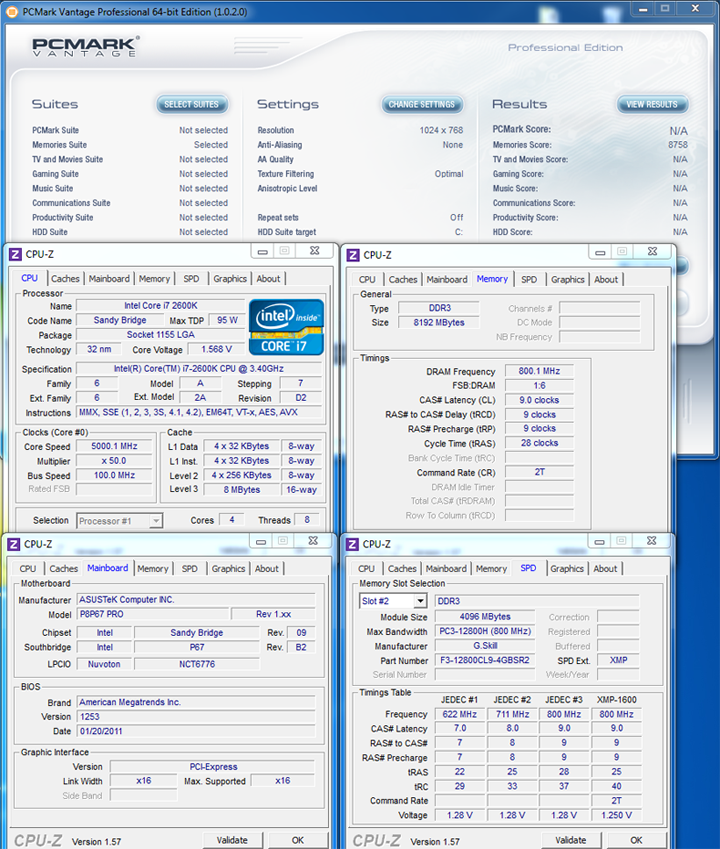This screenshot has width=720, height=849.
Task: Open Mainboard tab in the CPU tab window
Action: click(109, 279)
